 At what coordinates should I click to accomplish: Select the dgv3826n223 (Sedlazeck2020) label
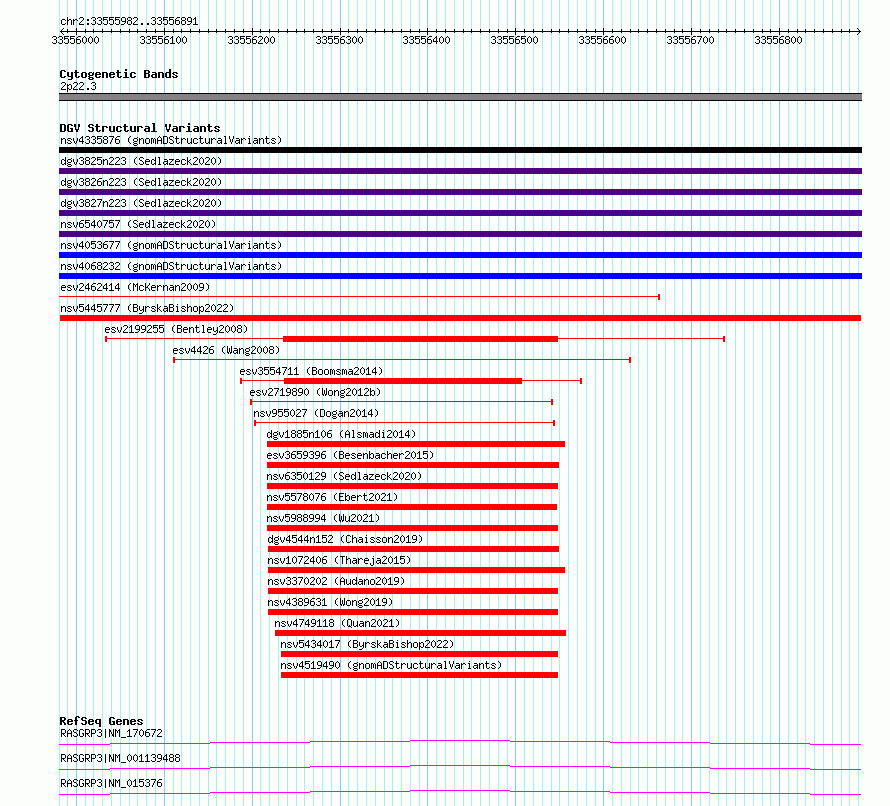(141, 182)
